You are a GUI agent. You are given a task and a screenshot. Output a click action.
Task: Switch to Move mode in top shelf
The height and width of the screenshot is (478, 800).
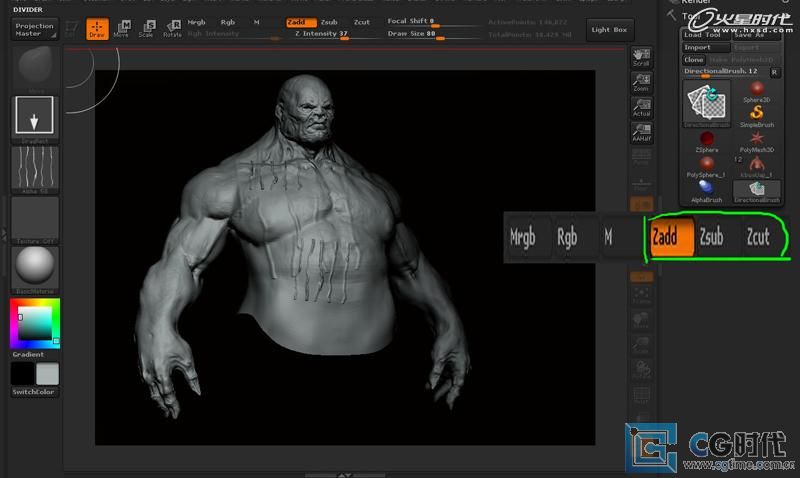pyautogui.click(x=121, y=29)
